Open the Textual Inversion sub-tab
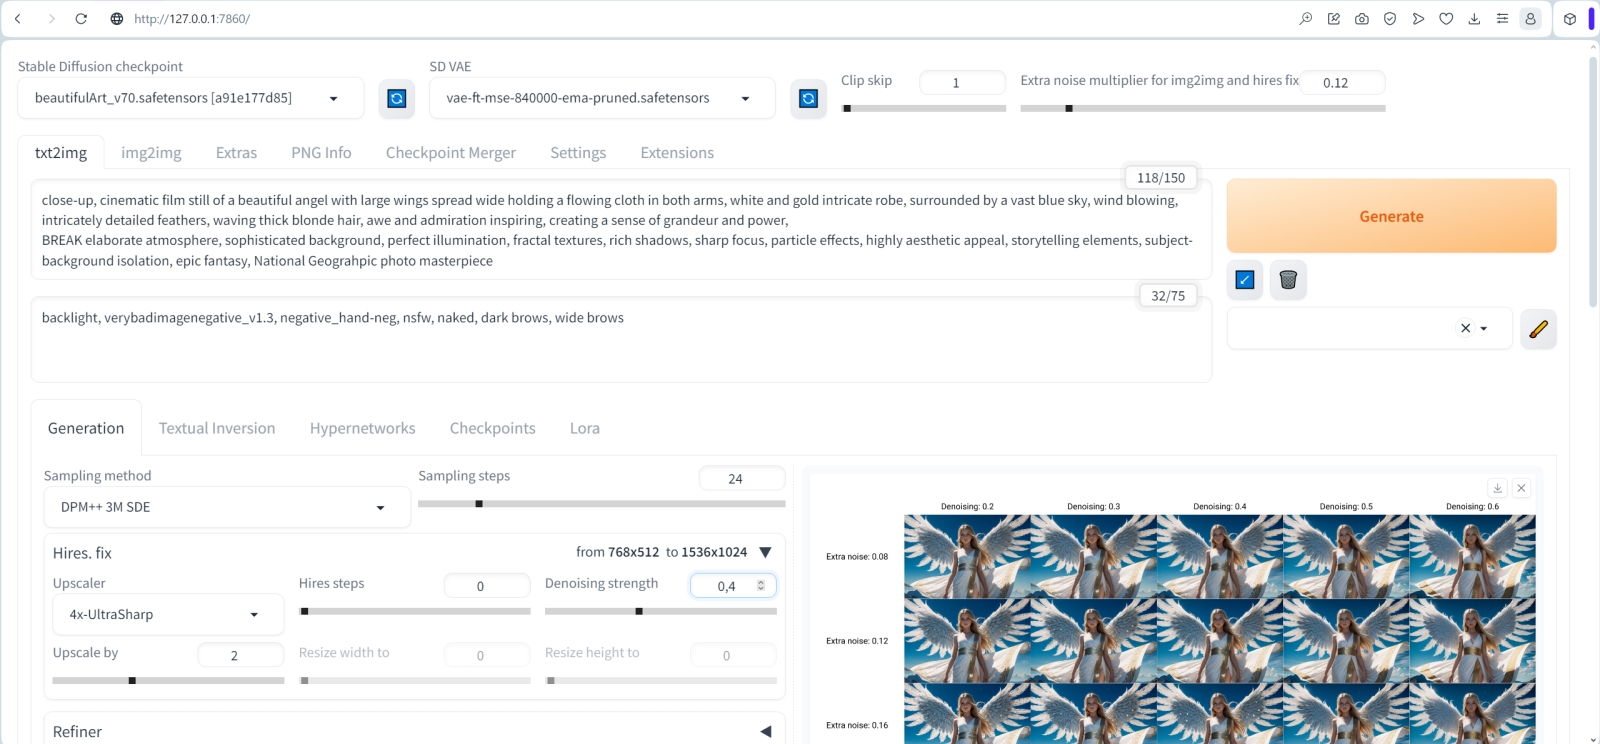The width and height of the screenshot is (1600, 744). (x=217, y=428)
